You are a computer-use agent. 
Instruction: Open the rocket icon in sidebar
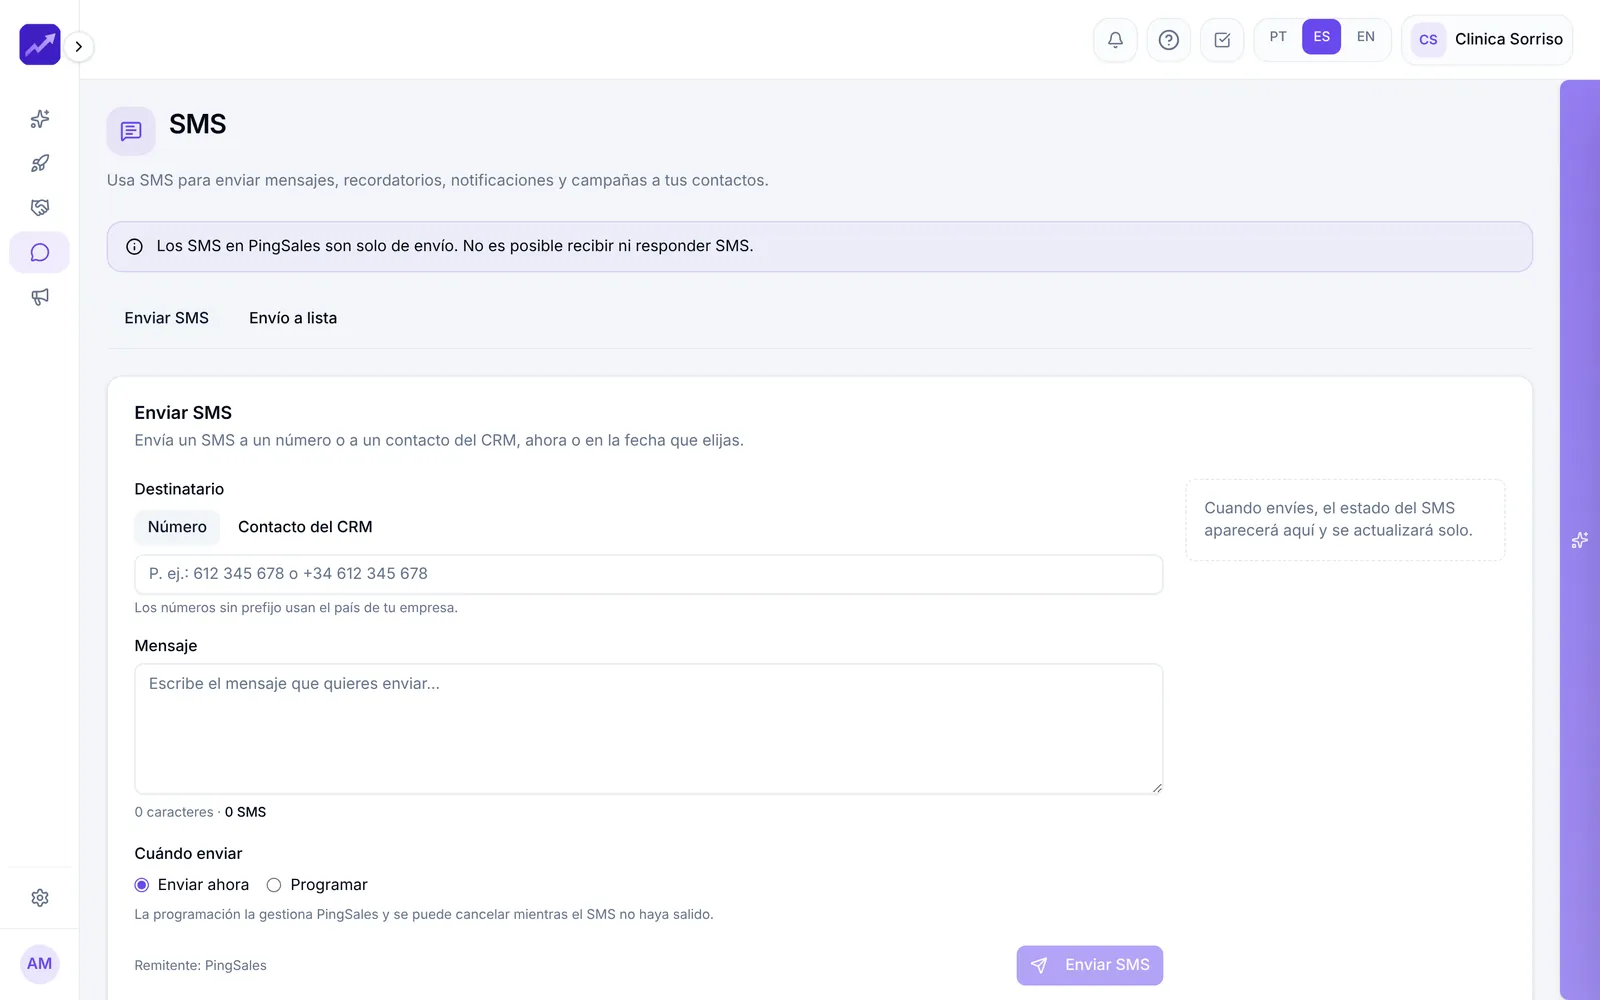[x=40, y=163]
